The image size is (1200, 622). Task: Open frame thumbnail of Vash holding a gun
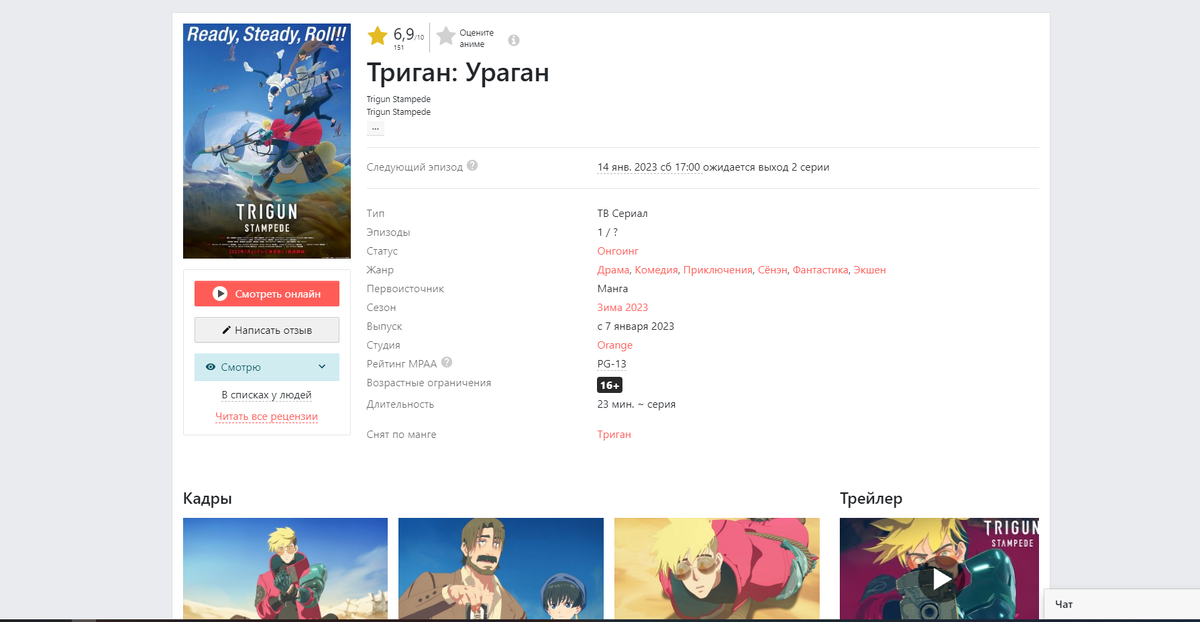tap(285, 569)
